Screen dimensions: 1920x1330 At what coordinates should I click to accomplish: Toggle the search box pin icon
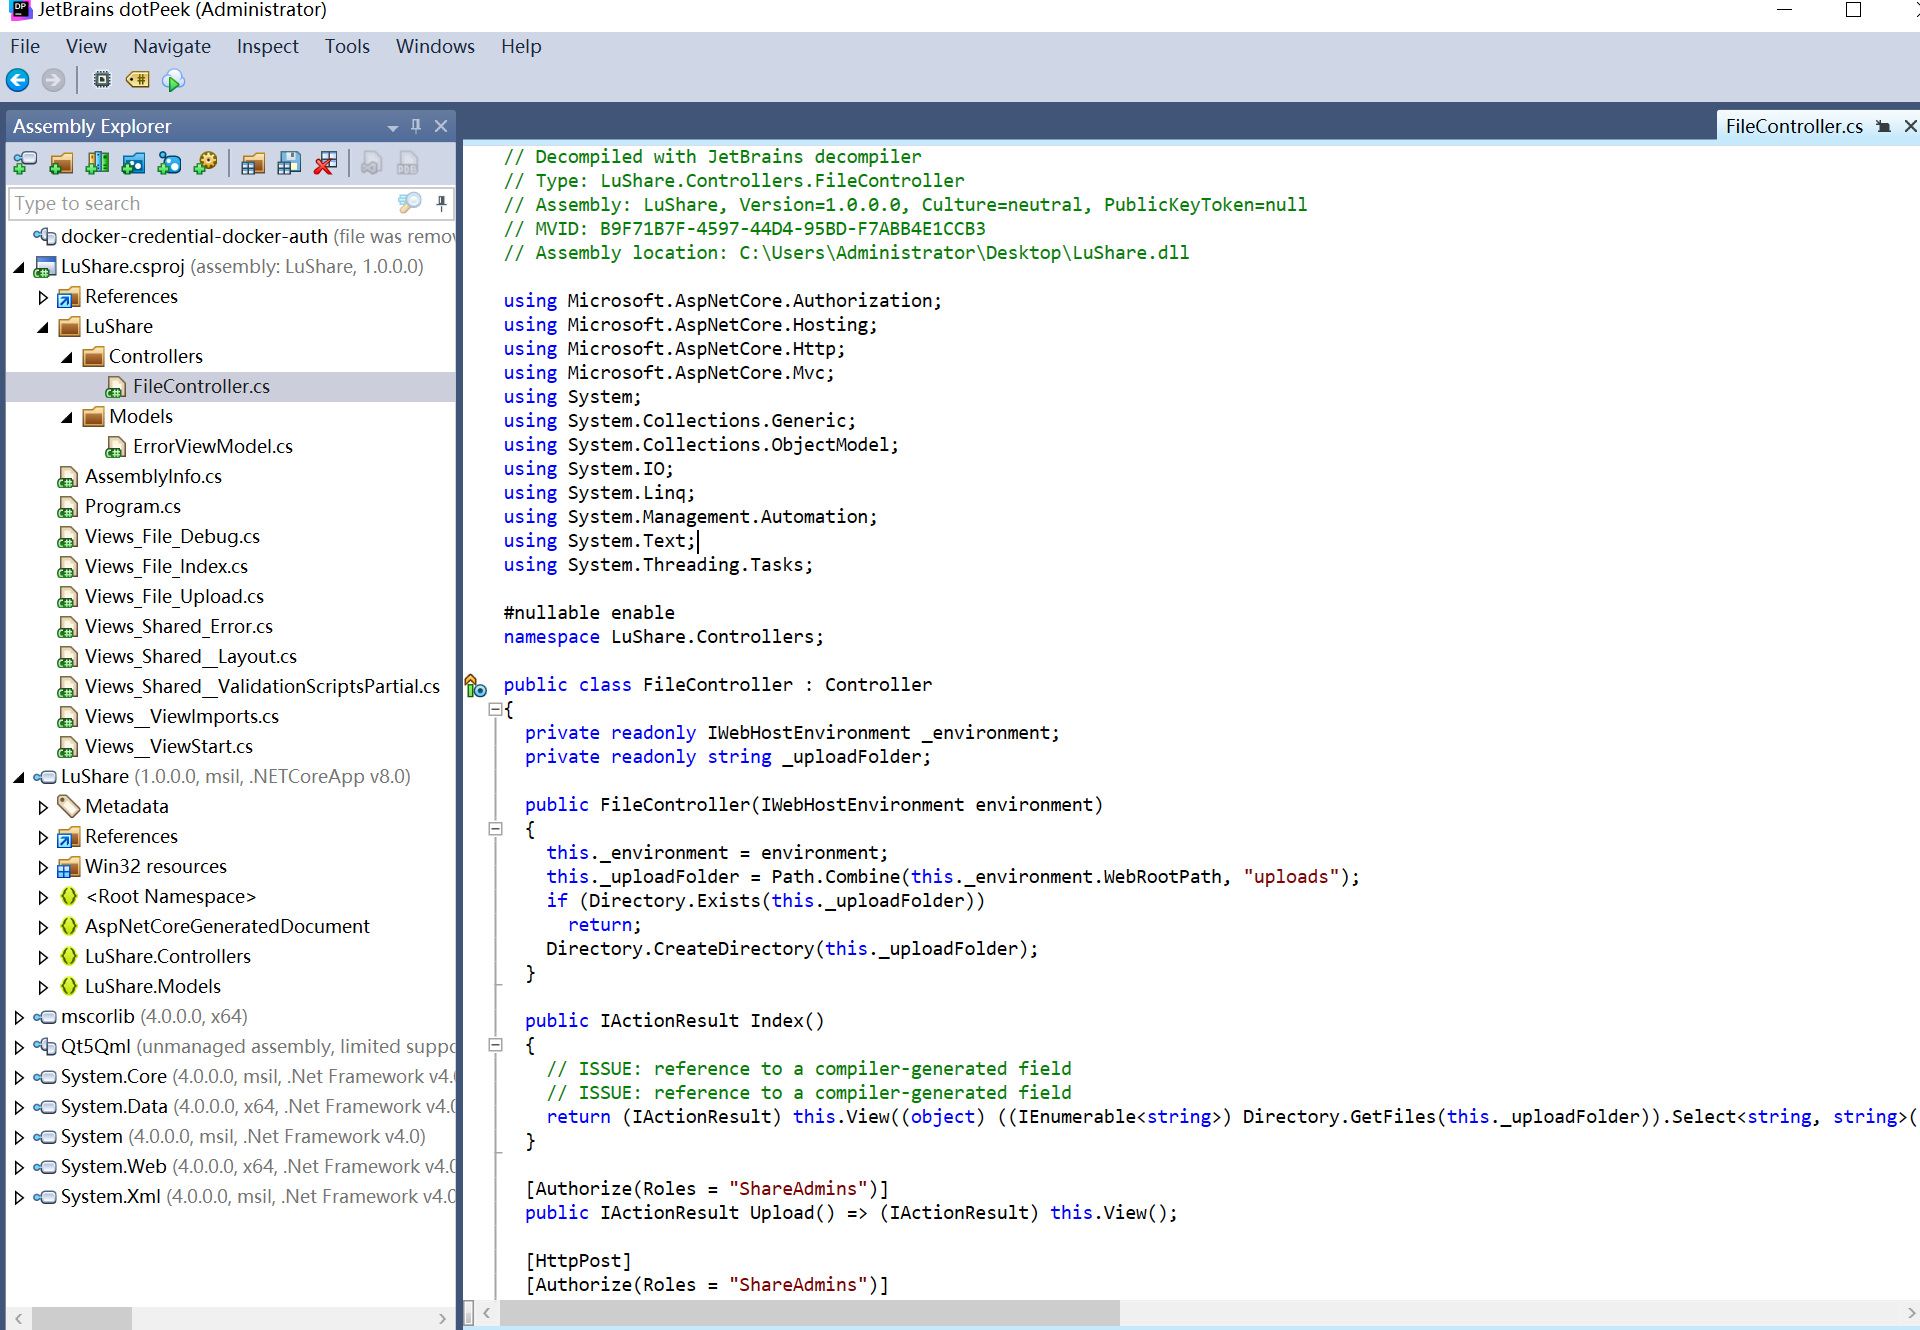tap(441, 203)
